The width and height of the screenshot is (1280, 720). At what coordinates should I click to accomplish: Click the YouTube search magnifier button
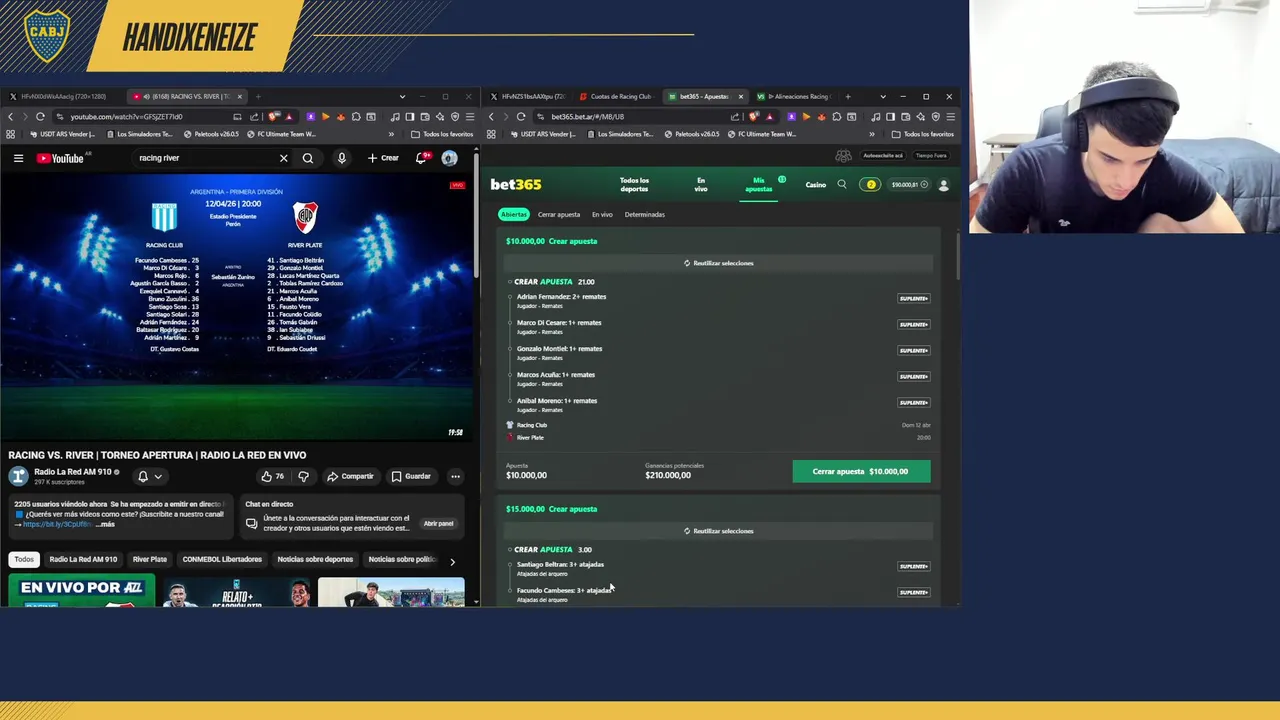point(308,158)
